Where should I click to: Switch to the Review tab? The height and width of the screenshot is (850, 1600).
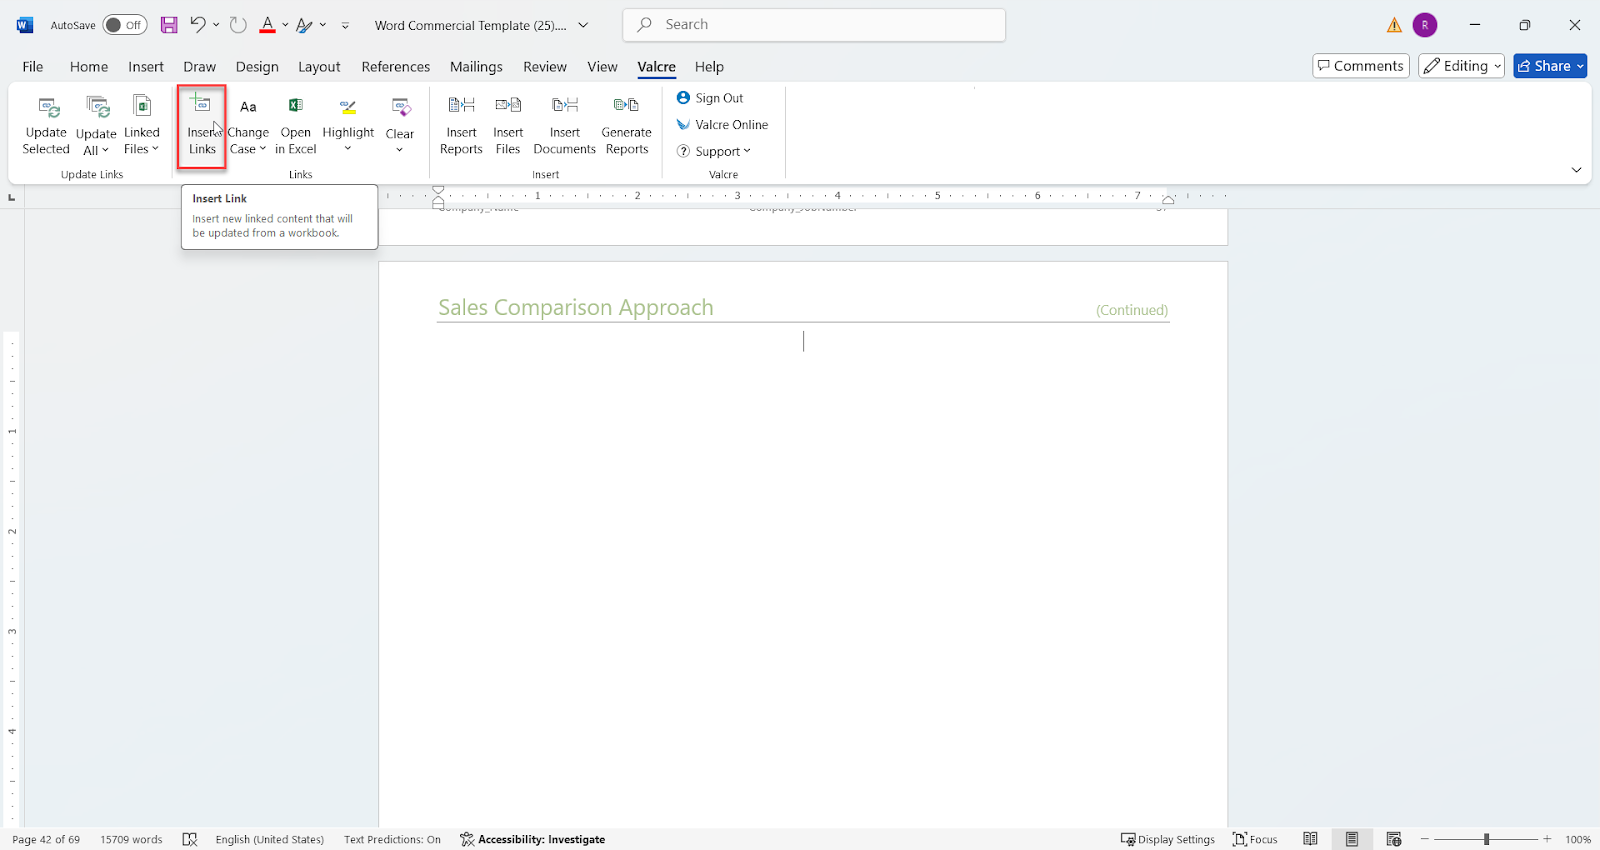pyautogui.click(x=545, y=67)
